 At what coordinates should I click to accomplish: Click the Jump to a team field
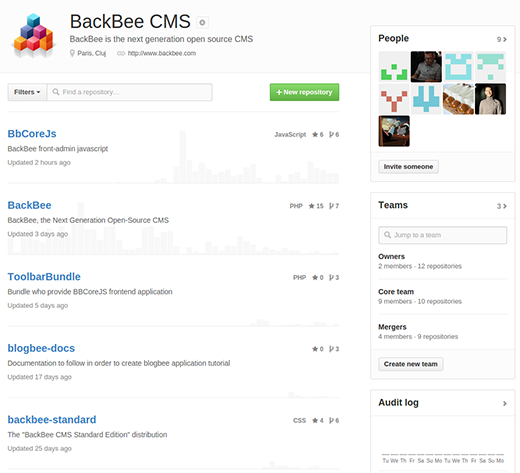pyautogui.click(x=443, y=235)
